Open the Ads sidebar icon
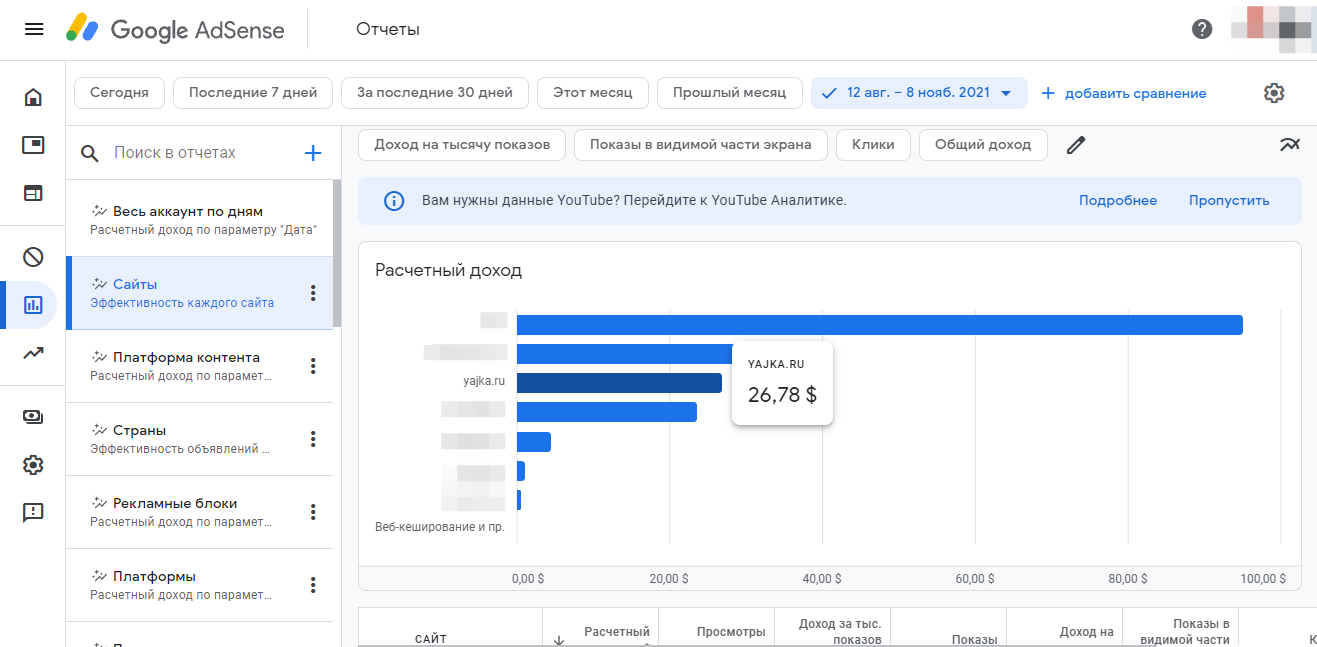 [33, 145]
